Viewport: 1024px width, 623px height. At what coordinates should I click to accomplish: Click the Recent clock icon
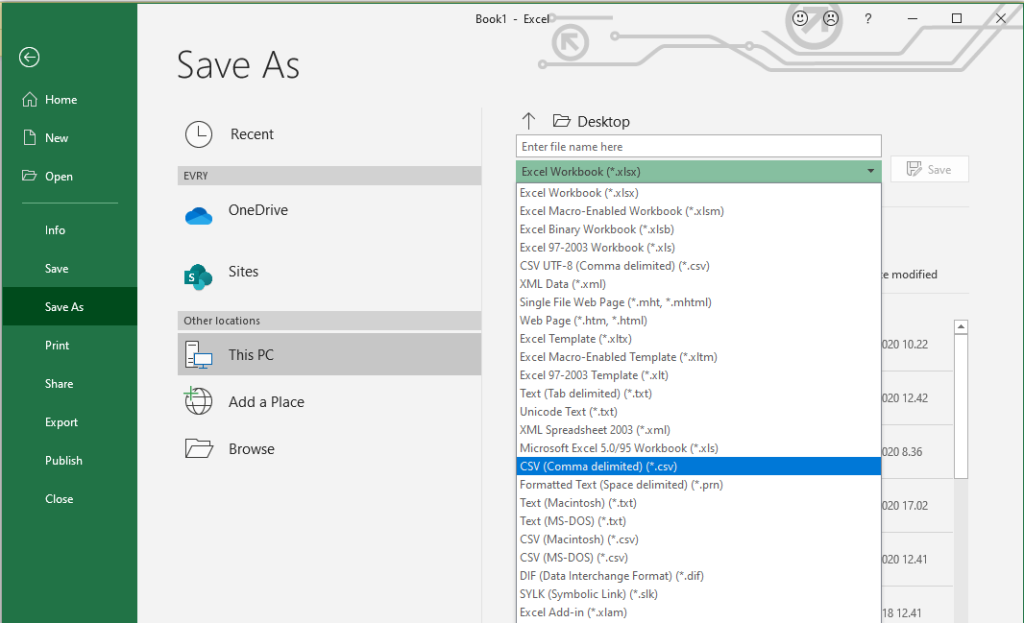click(x=199, y=135)
